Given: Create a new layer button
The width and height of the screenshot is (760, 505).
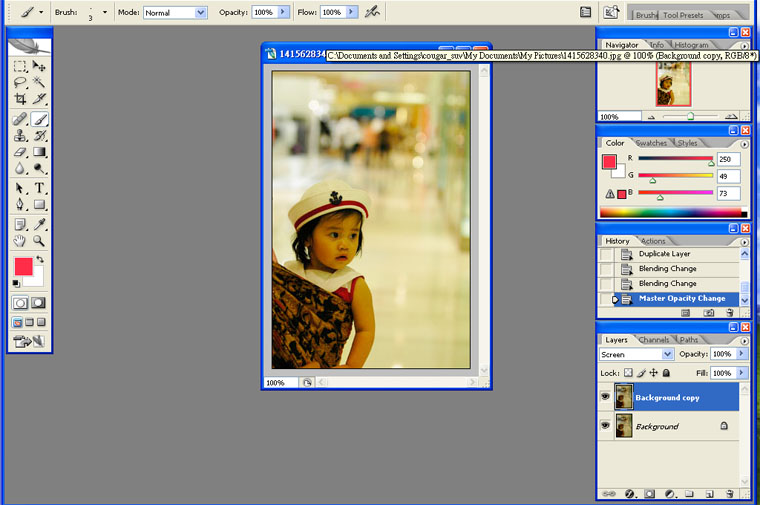Looking at the screenshot, I should pyautogui.click(x=709, y=494).
